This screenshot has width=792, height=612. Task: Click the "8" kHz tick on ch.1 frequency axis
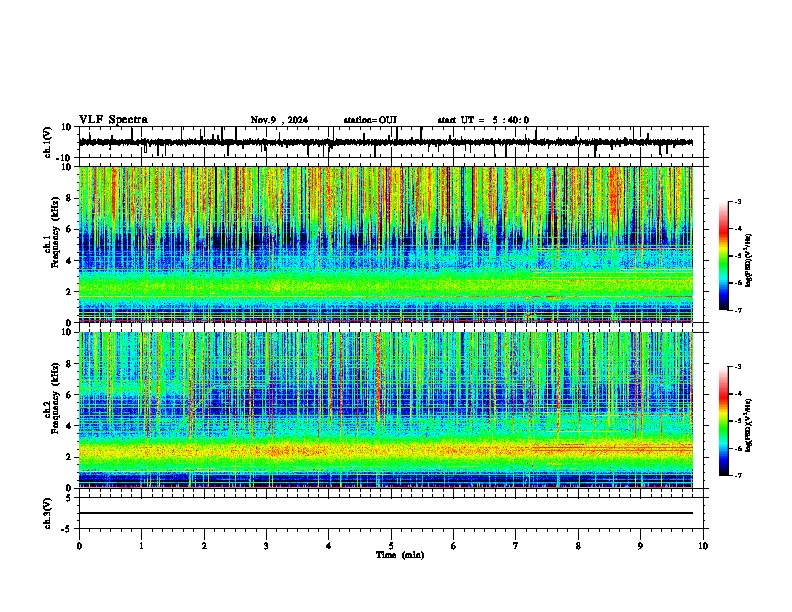pos(69,198)
